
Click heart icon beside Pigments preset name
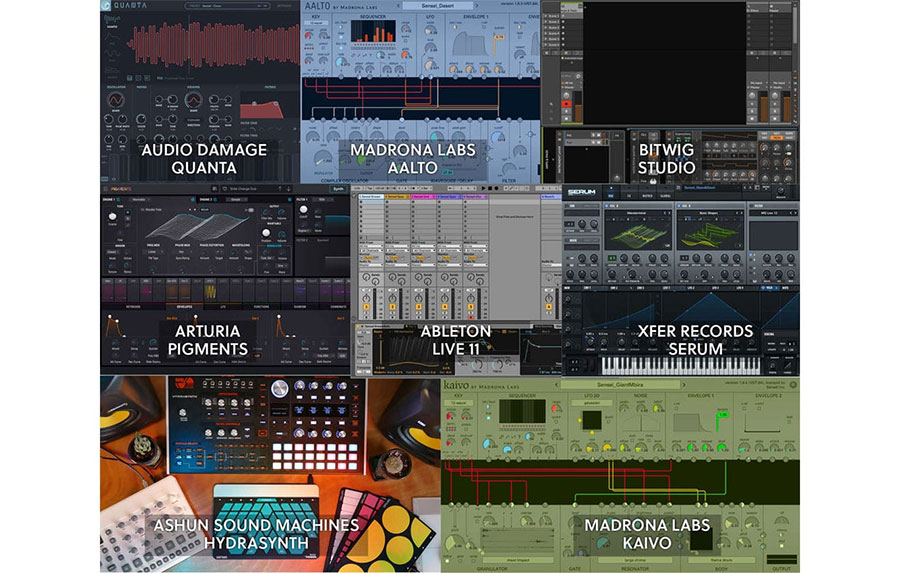[x=224, y=188]
